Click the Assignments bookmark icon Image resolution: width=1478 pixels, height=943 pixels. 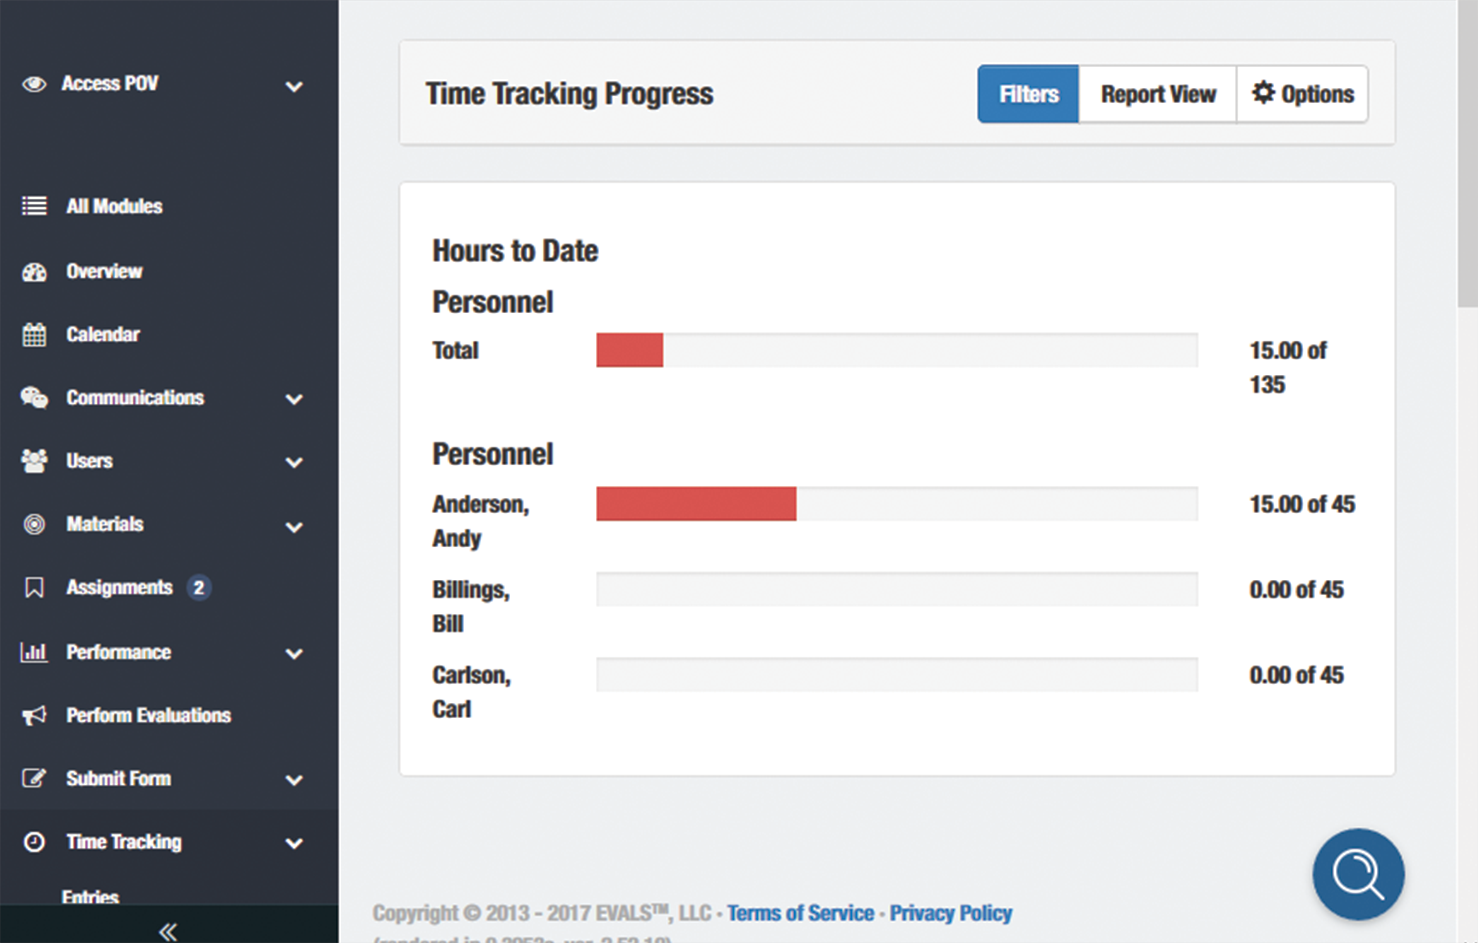point(34,588)
